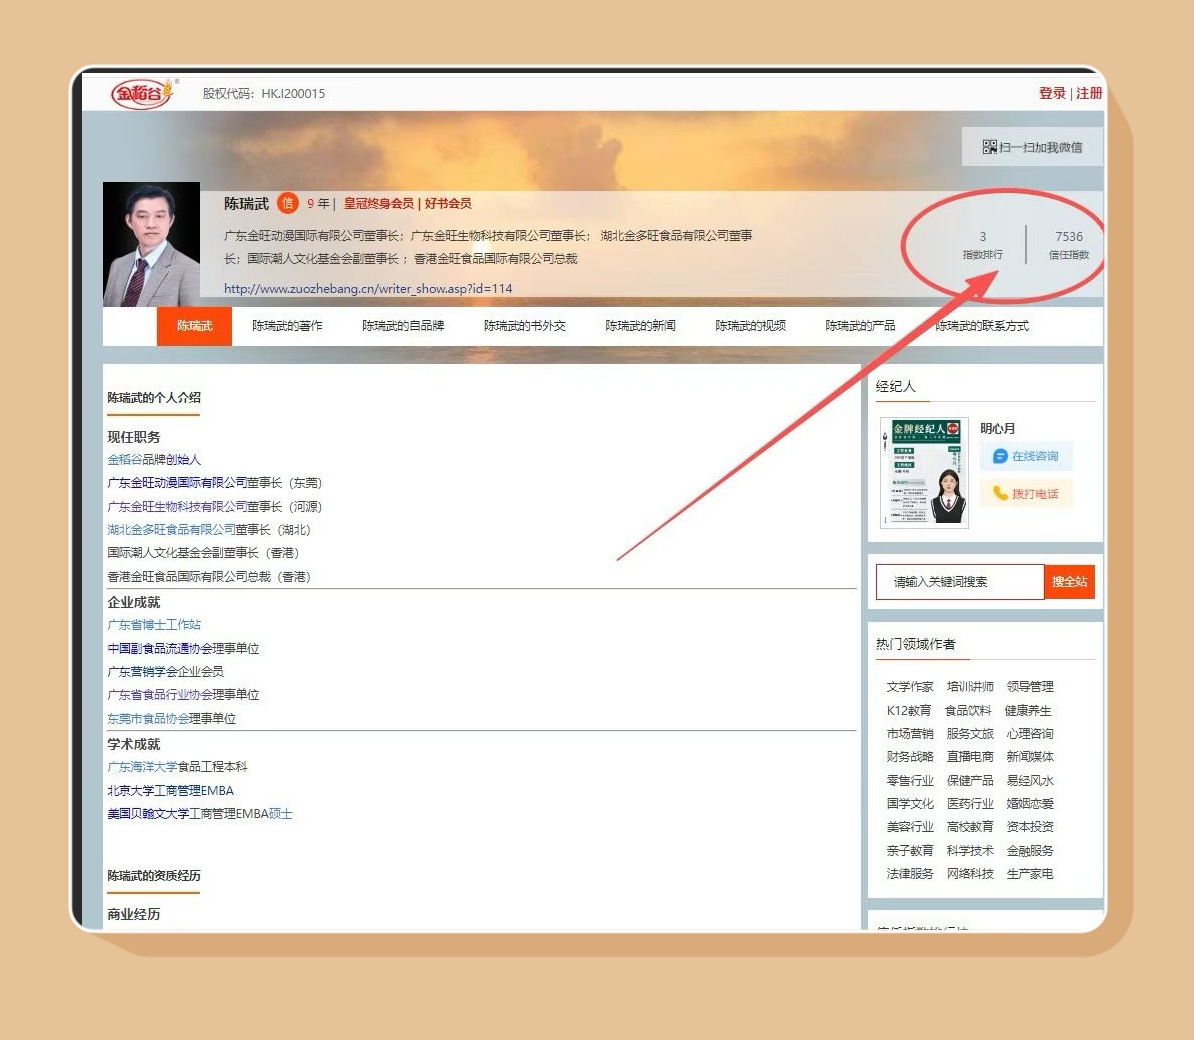
Task: Click the keyword search input field
Action: pyautogui.click(x=960, y=582)
